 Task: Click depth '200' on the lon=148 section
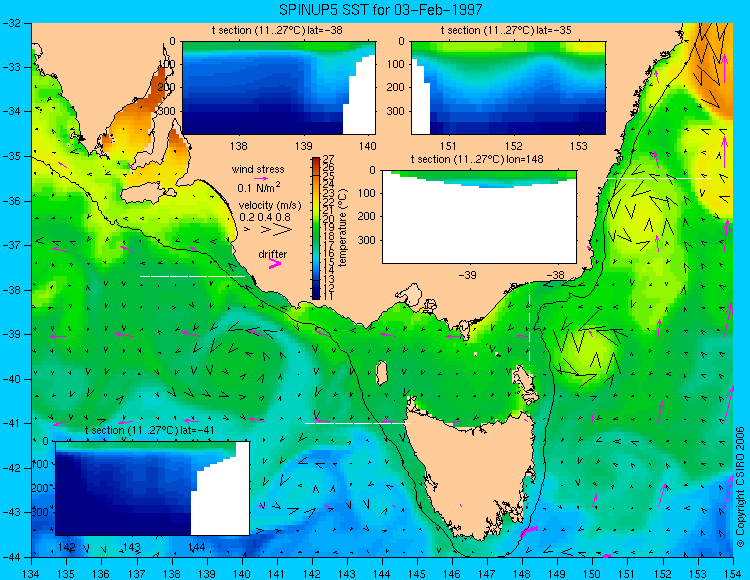(x=368, y=216)
